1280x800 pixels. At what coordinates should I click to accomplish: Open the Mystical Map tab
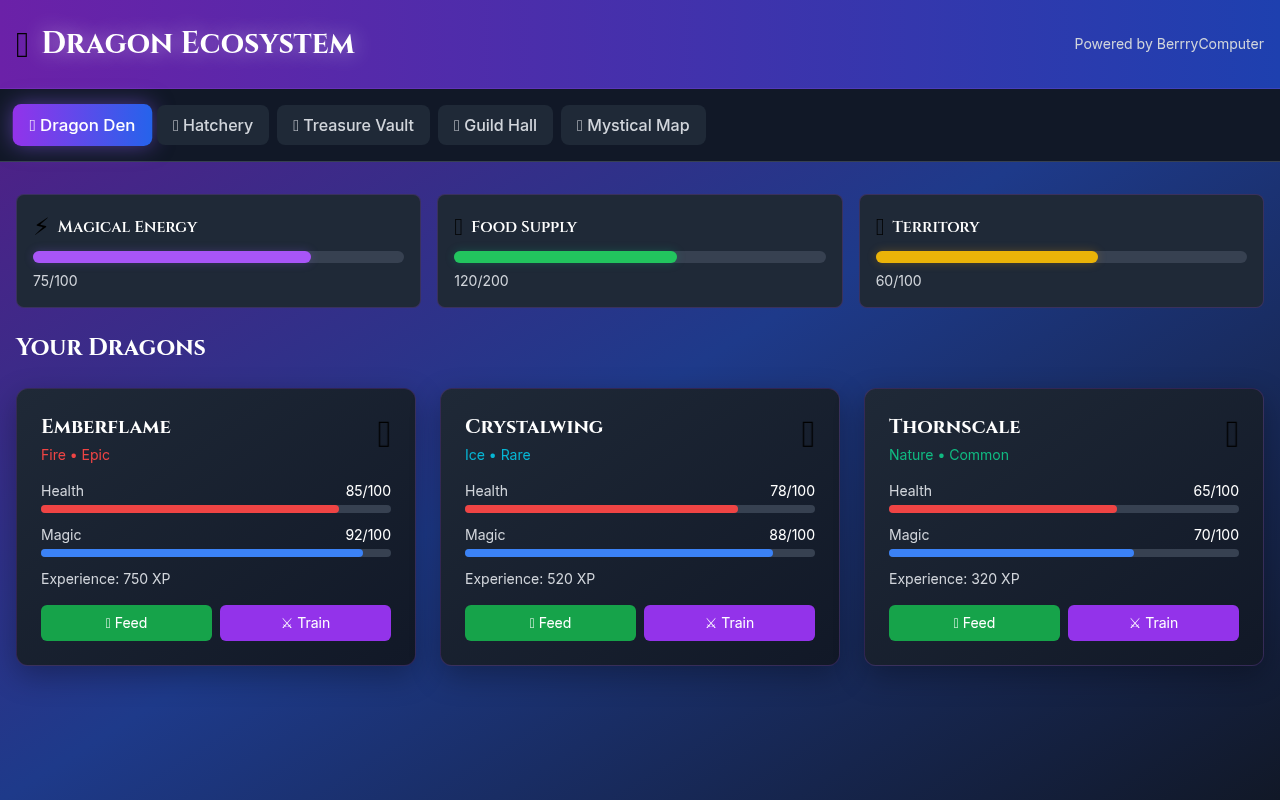pos(633,125)
